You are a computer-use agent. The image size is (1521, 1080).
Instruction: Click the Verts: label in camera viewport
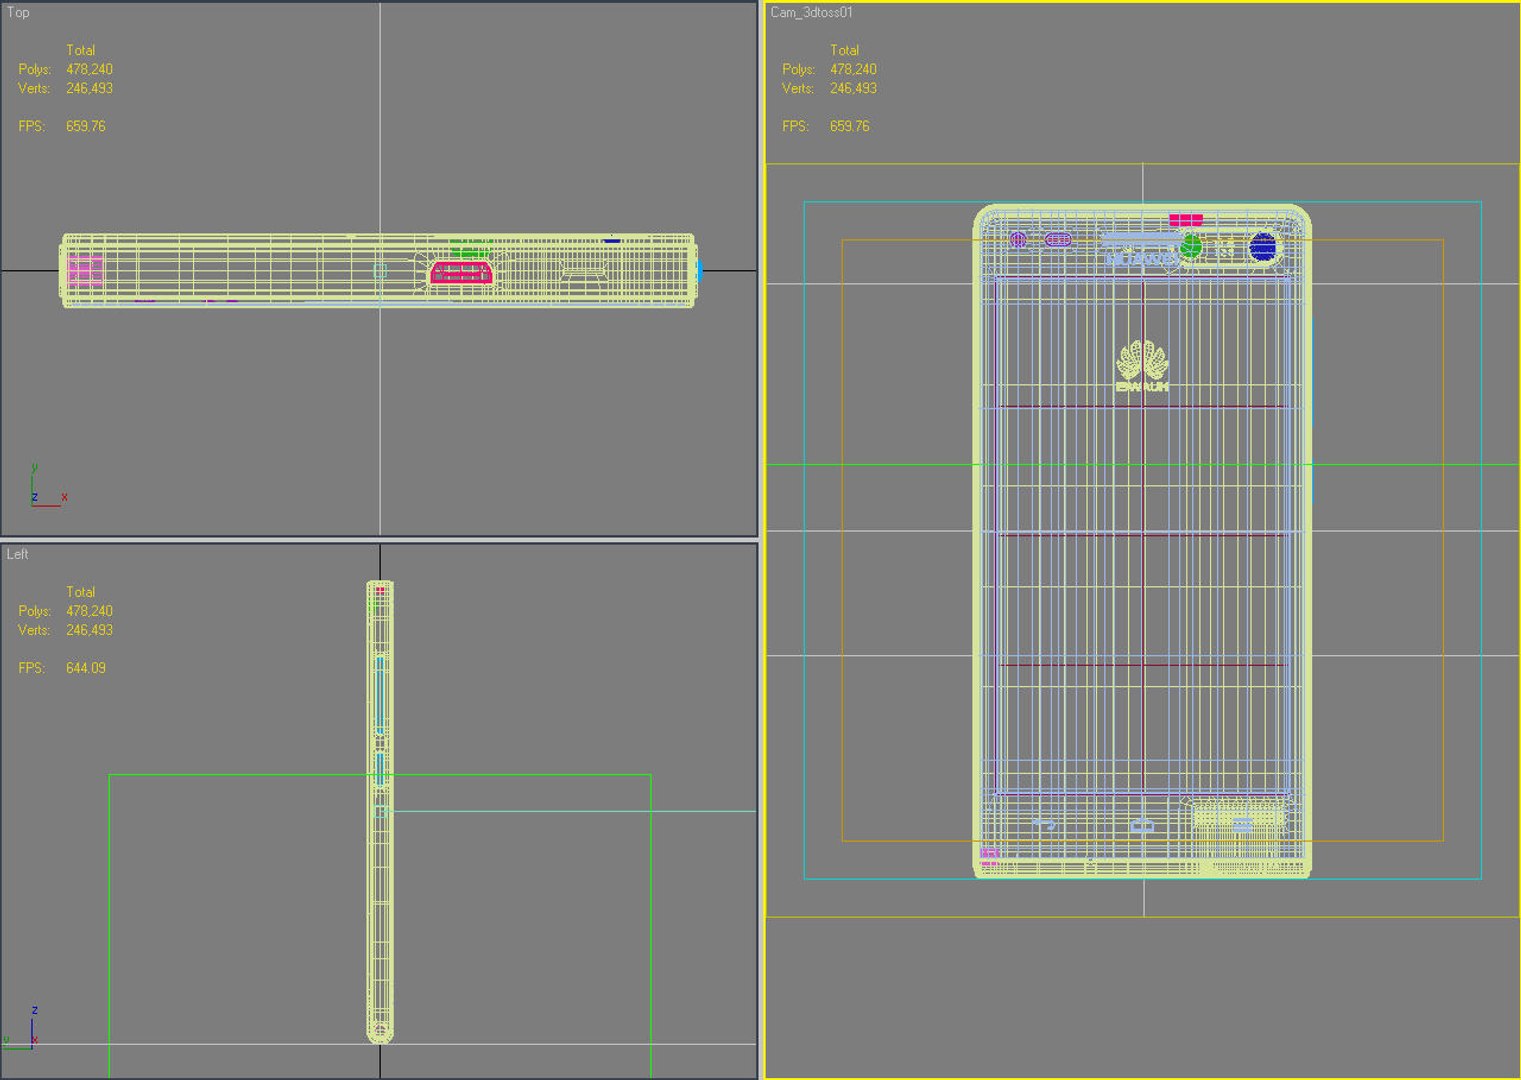click(x=798, y=88)
